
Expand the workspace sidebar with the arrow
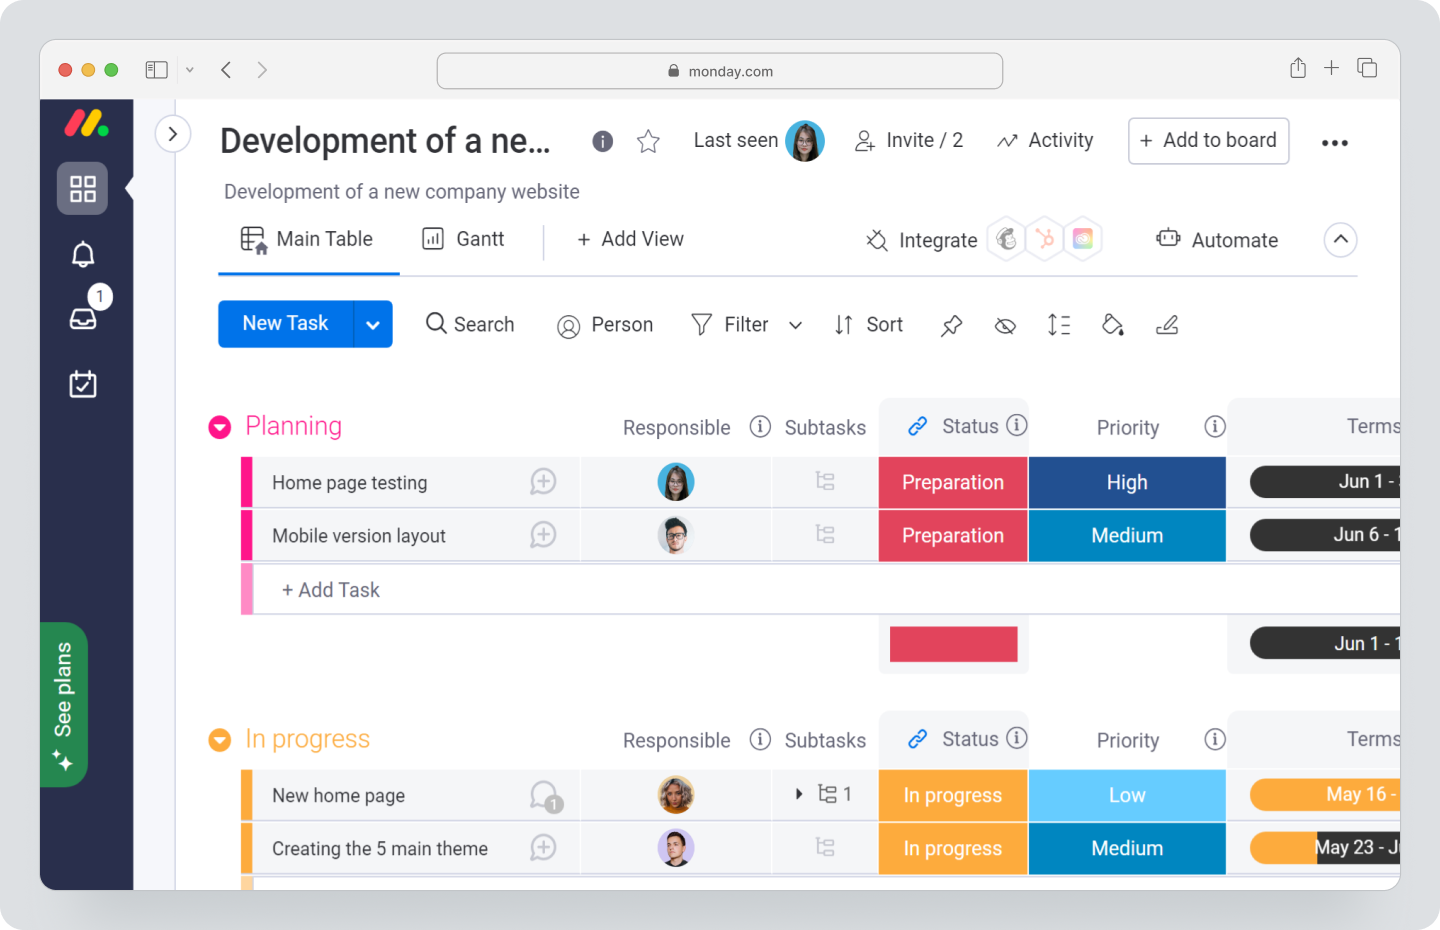tap(173, 133)
